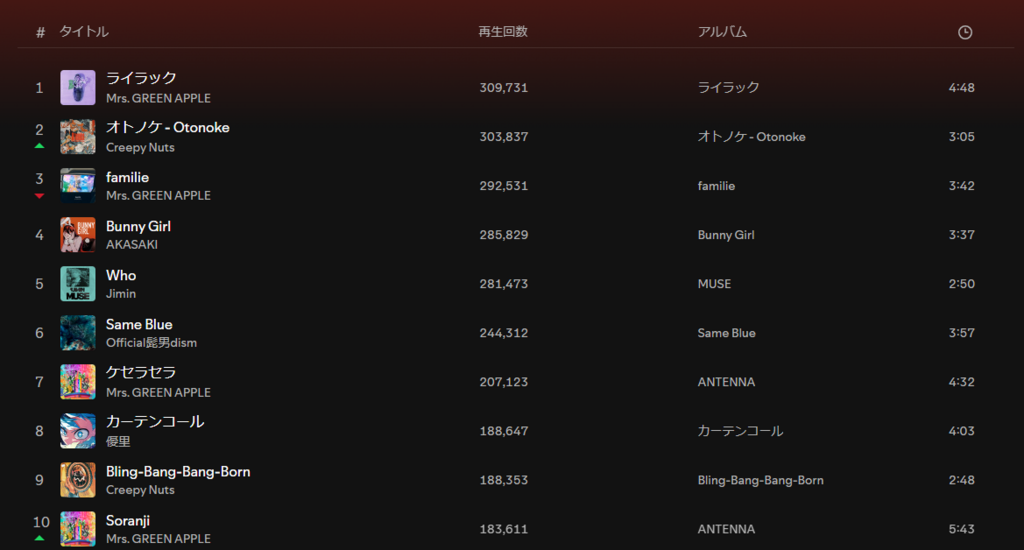Open the ANTENNA album link for Soranji
1024x550 pixels.
coord(726,528)
